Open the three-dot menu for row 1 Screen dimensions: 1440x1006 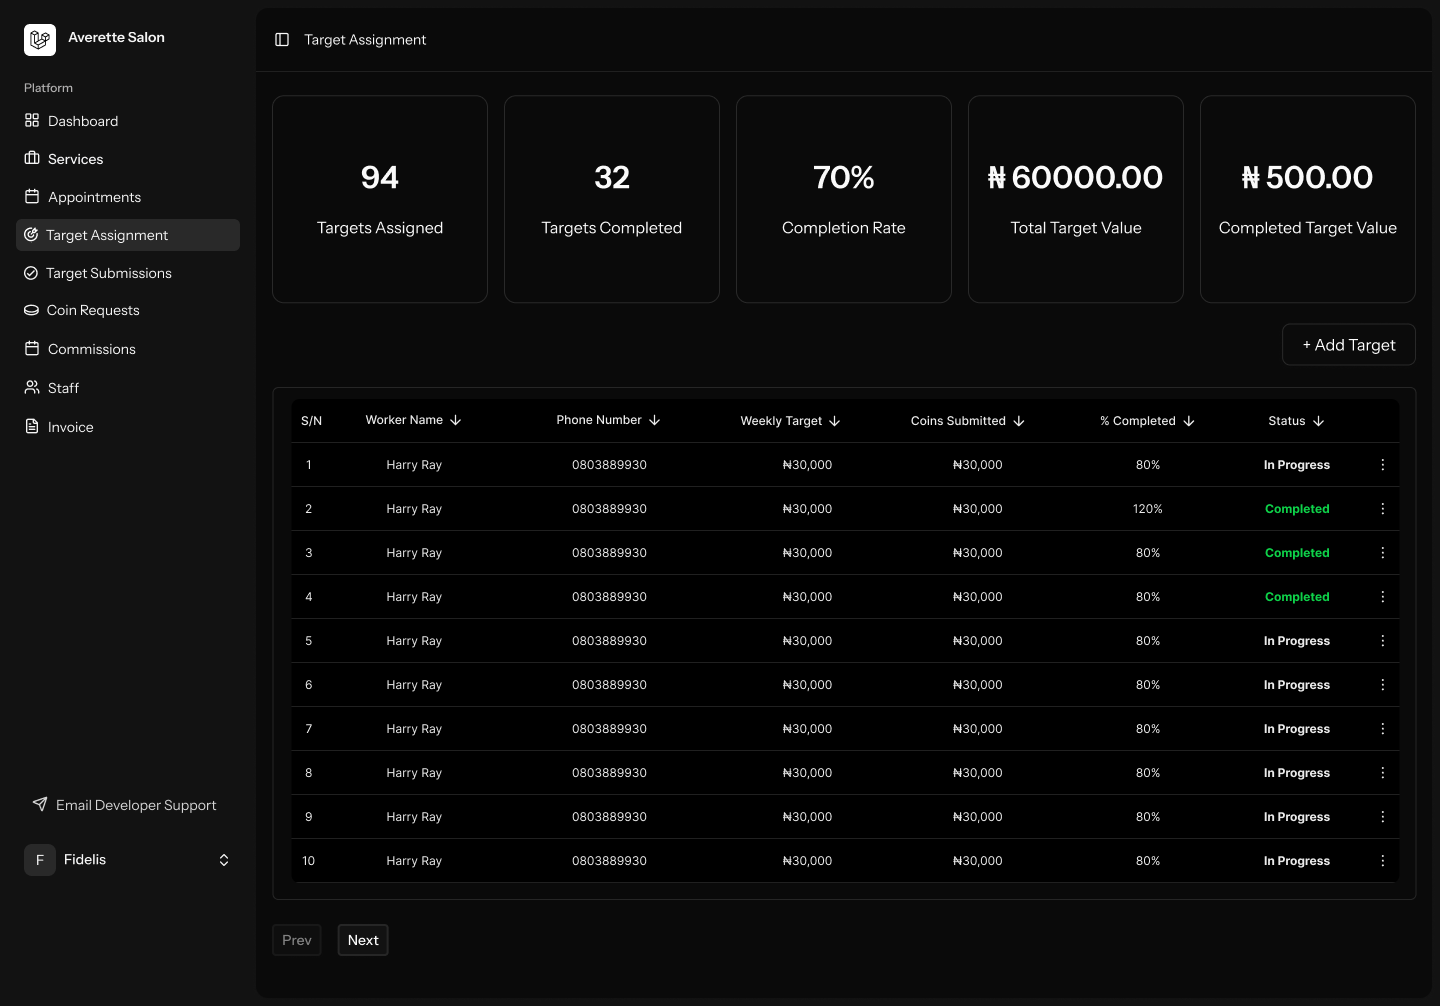coord(1382,465)
